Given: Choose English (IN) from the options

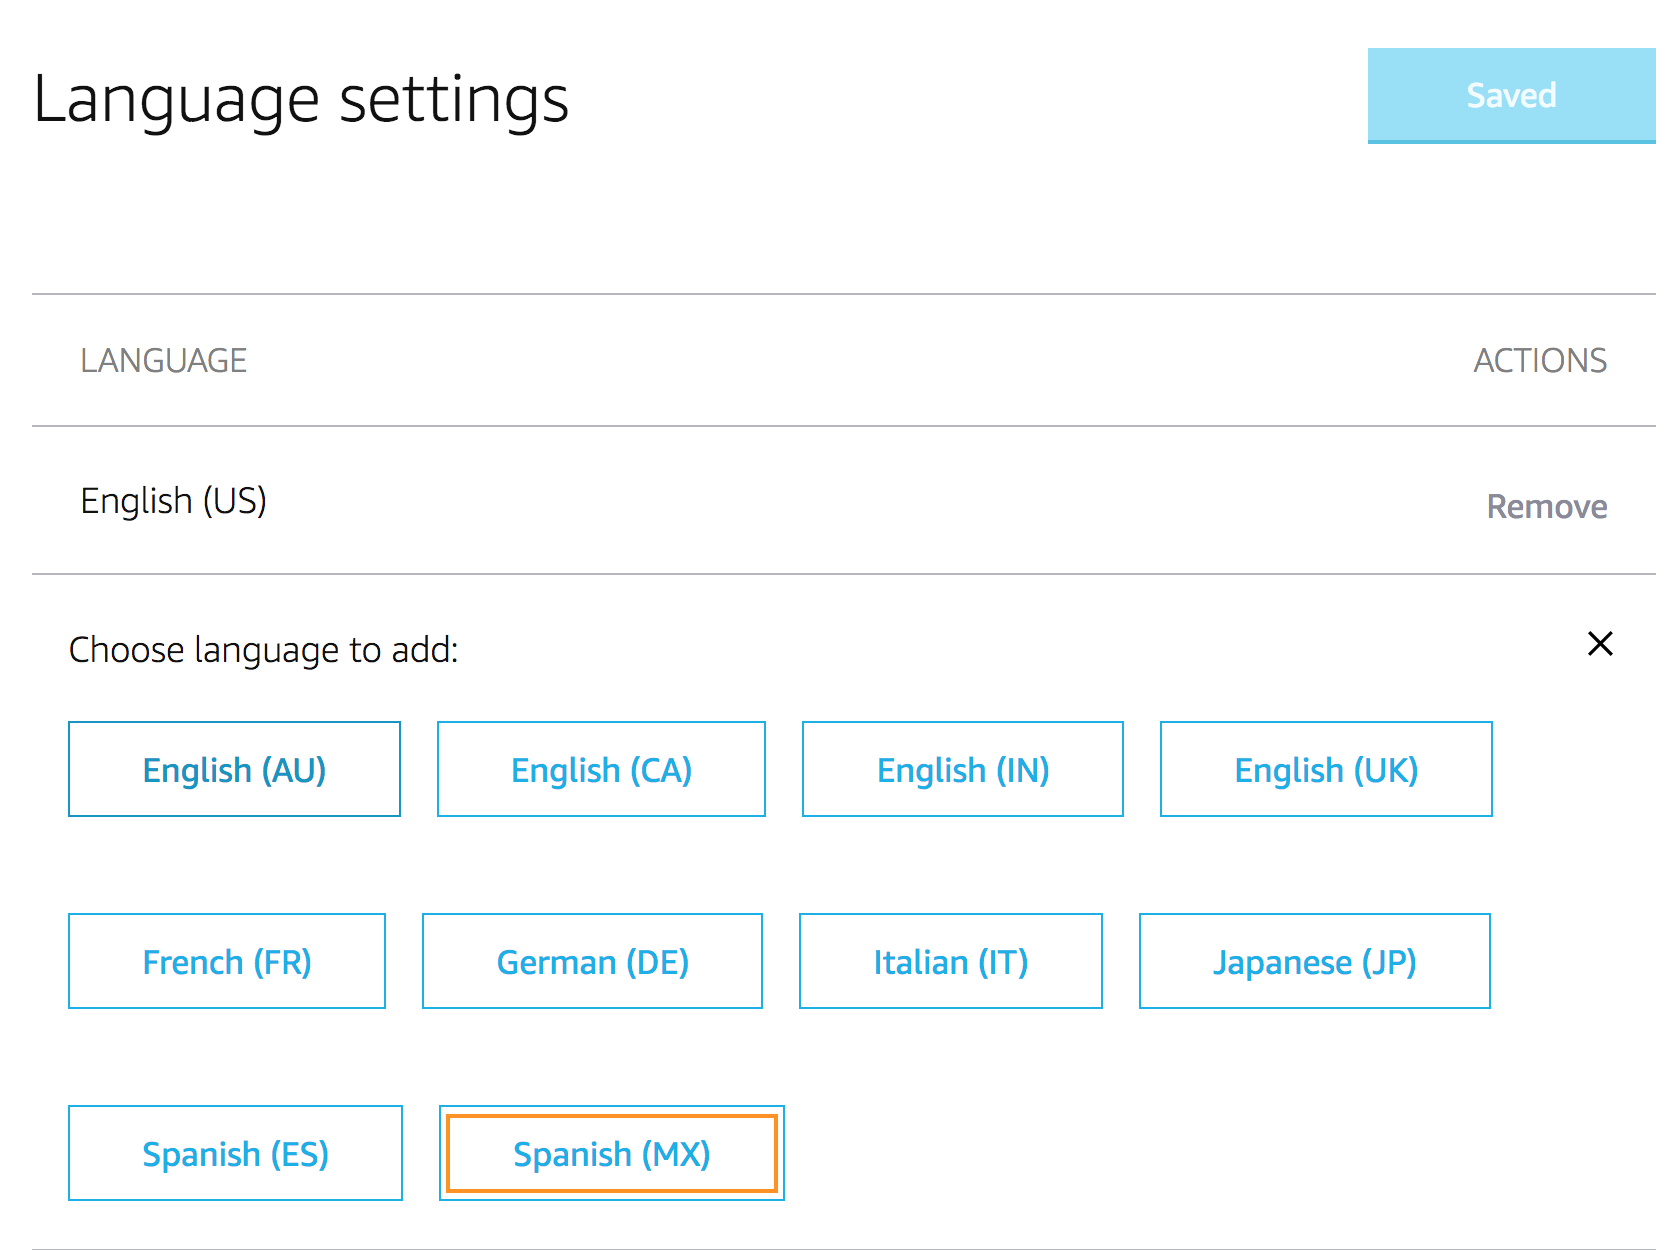Looking at the screenshot, I should (x=962, y=769).
